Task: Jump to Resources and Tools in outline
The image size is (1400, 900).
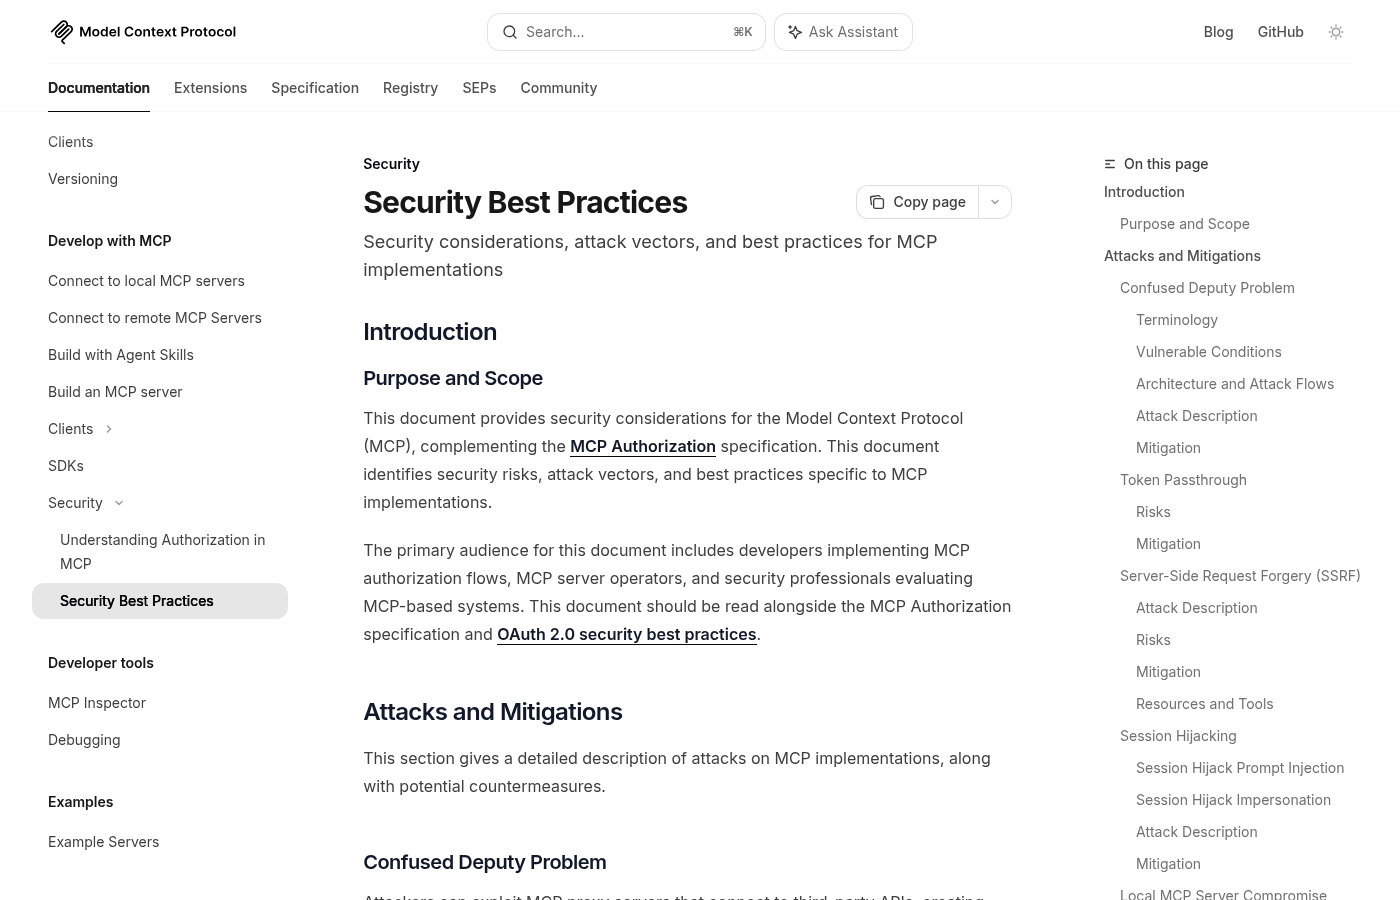Action: [1205, 704]
